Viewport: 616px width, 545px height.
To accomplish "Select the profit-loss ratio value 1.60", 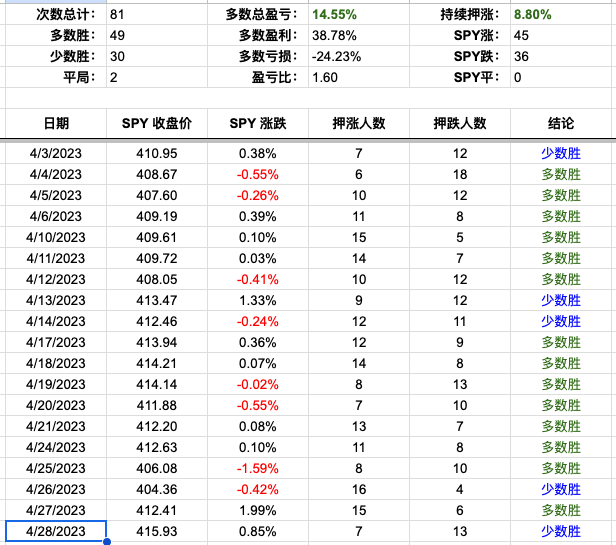I will (324, 77).
